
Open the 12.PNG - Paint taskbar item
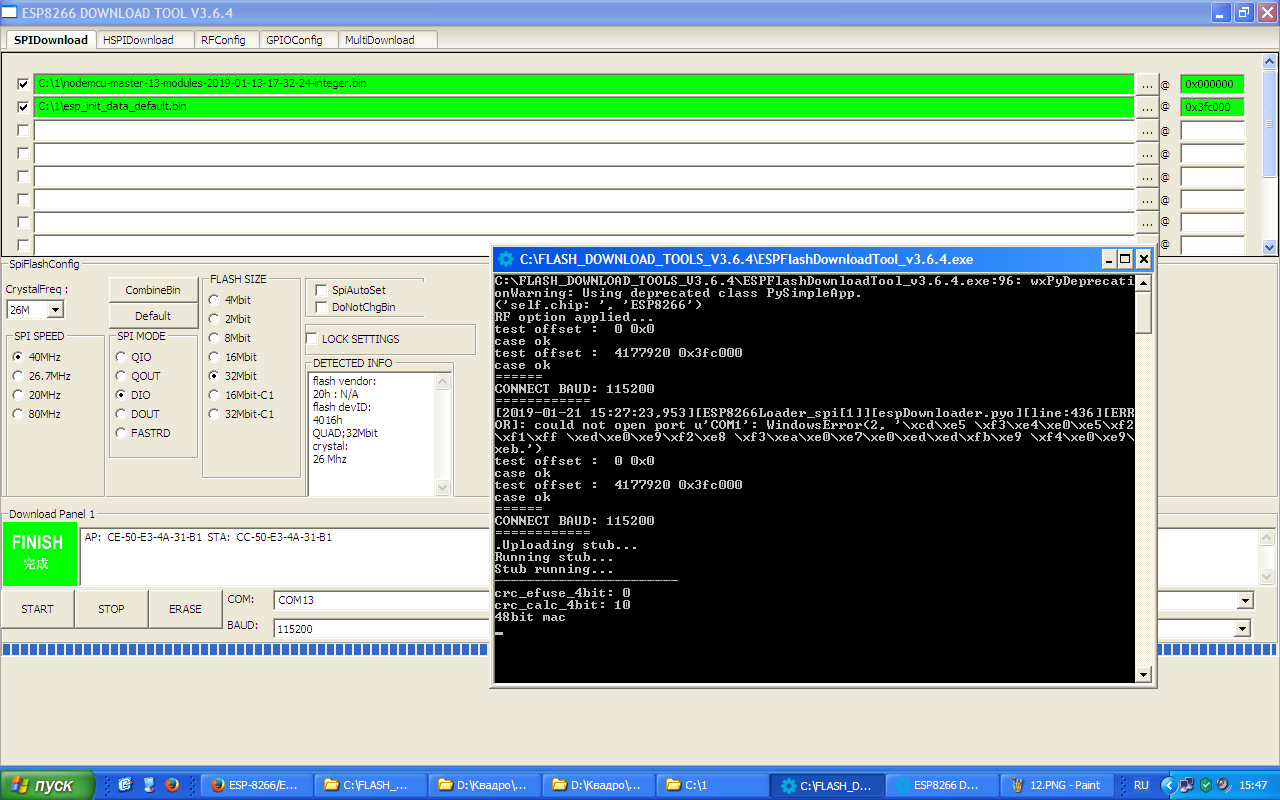click(1055, 785)
